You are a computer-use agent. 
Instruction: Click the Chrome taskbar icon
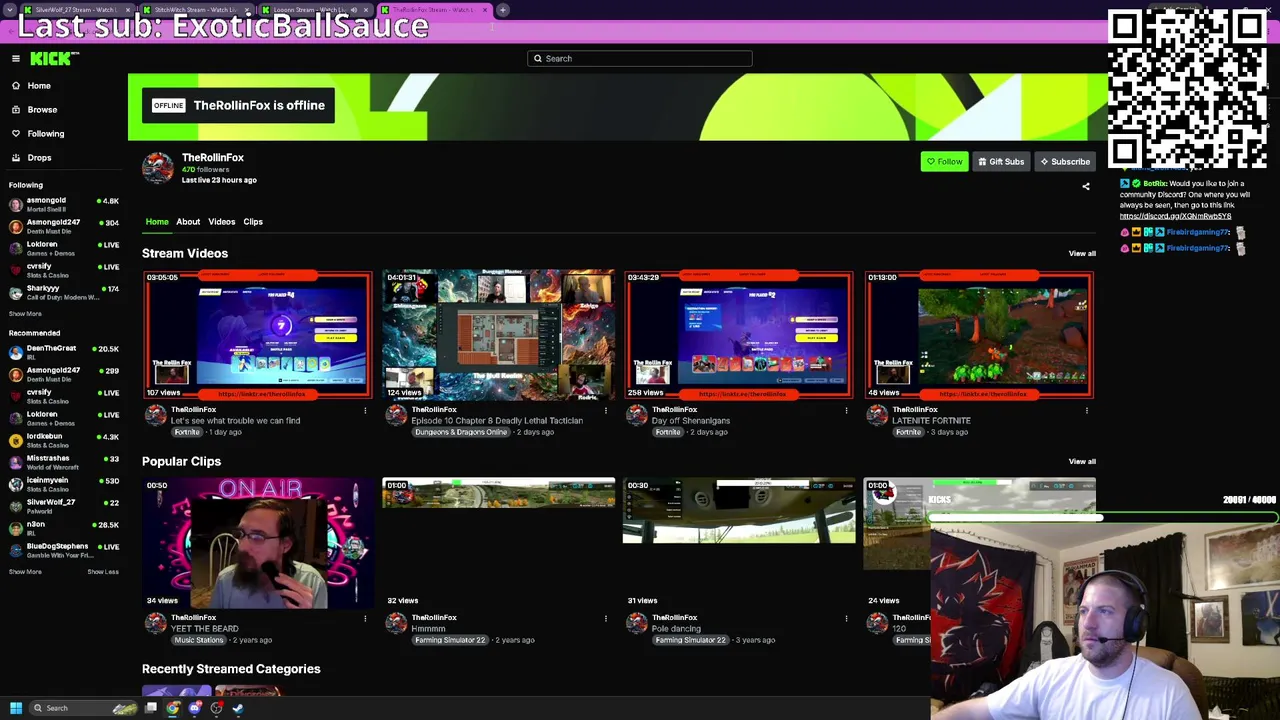point(173,708)
